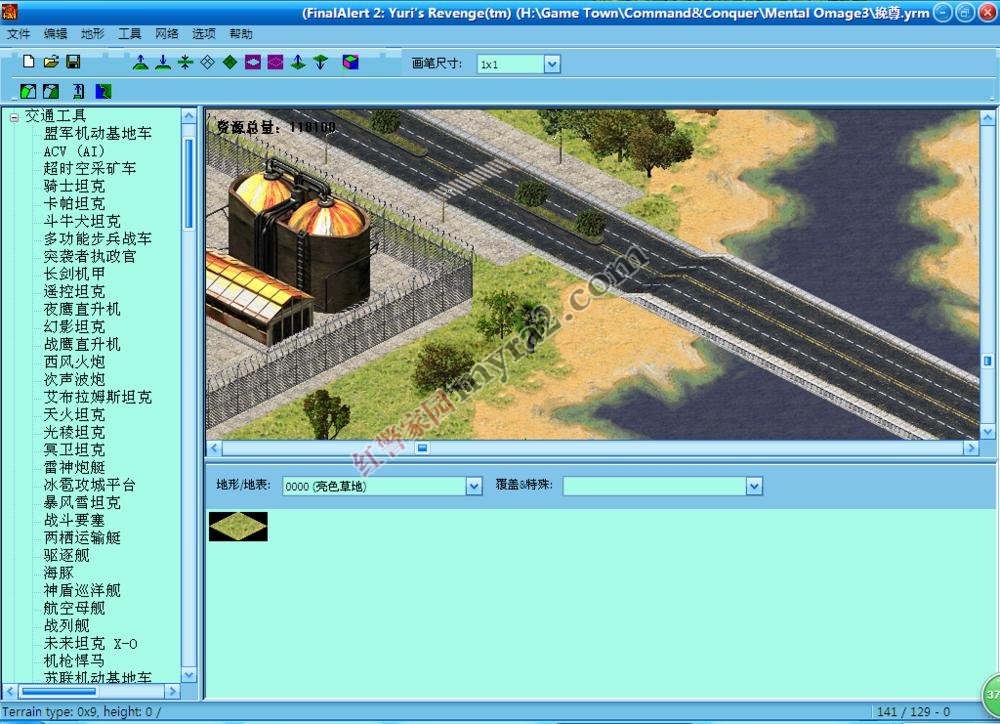The image size is (1000, 724).
Task: Click the first purple square field icon
Action: click(253, 62)
